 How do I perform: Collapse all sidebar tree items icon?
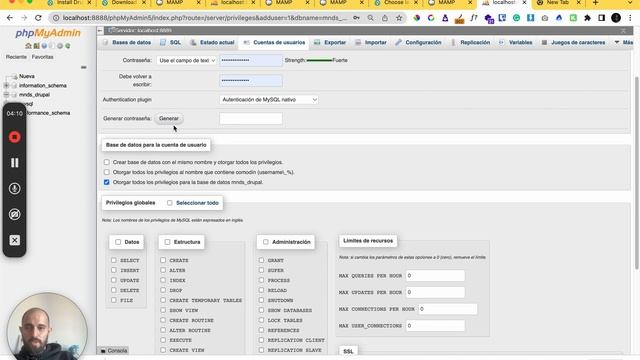click(x=84, y=67)
